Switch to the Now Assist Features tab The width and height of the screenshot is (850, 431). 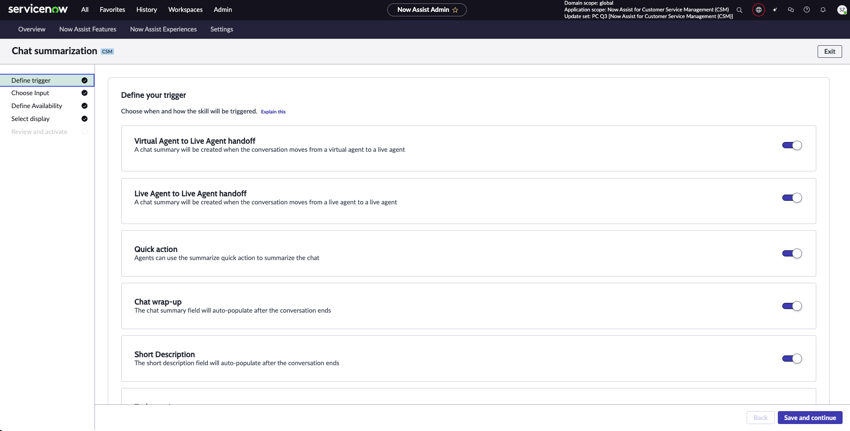[88, 29]
